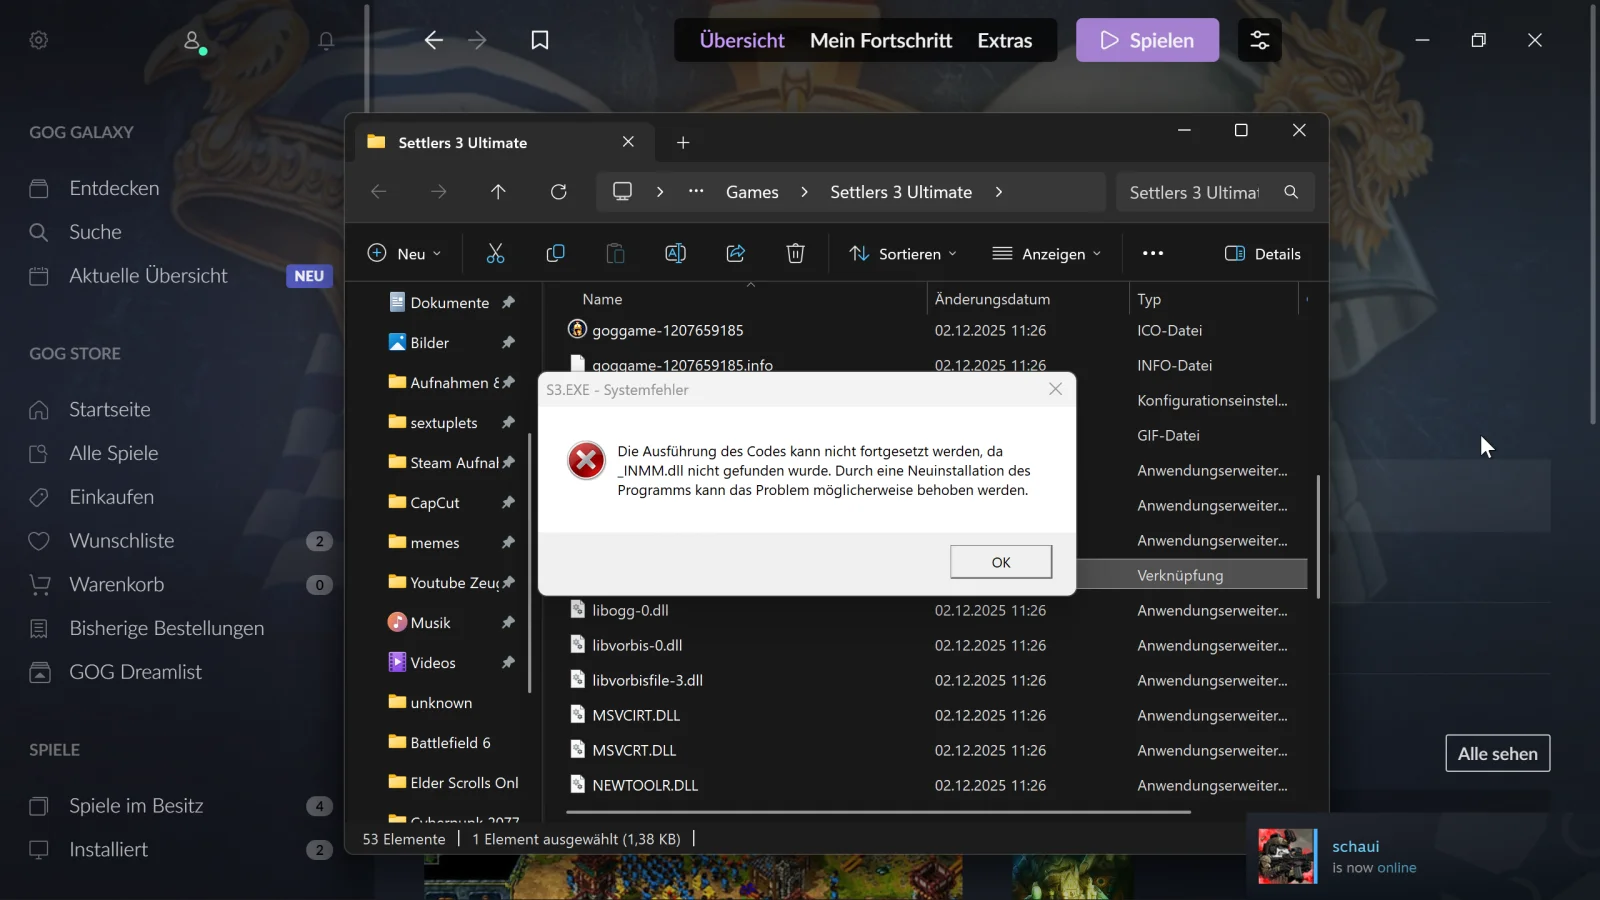Open Entdecken in GOG Galaxy sidebar

pyautogui.click(x=114, y=188)
